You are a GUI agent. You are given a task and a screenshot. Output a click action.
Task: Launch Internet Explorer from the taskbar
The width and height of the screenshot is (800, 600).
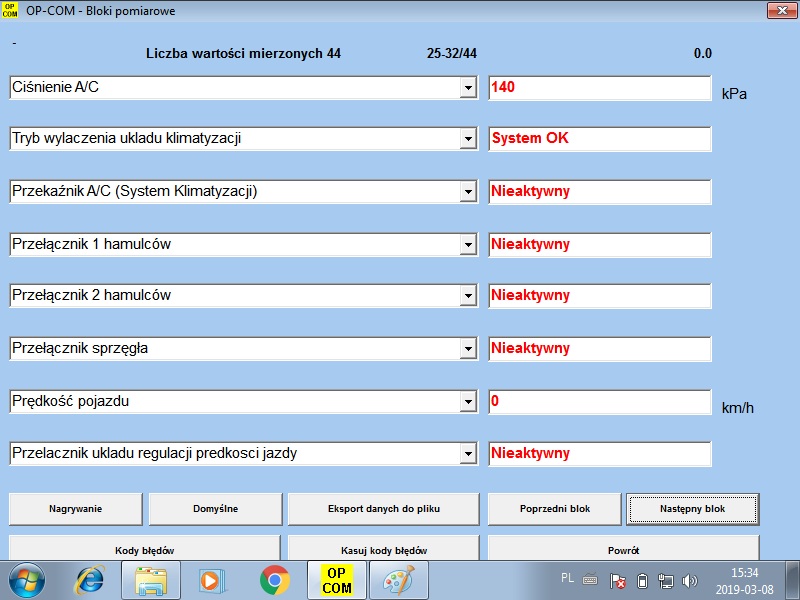click(x=90, y=580)
